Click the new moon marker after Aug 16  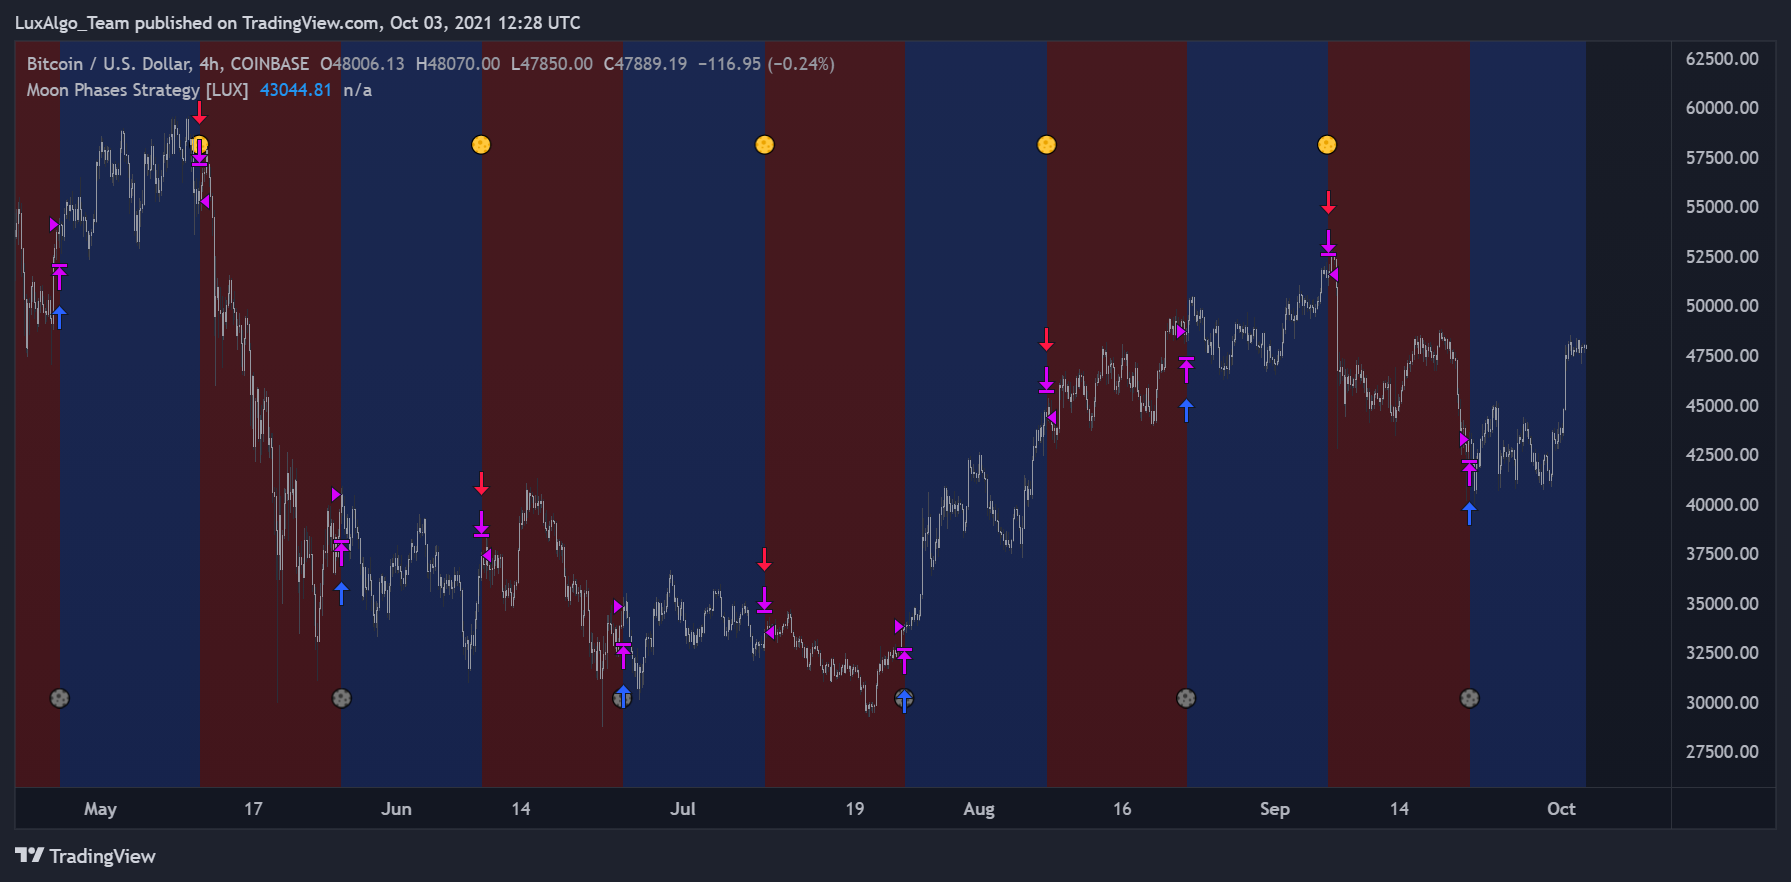point(1186,698)
